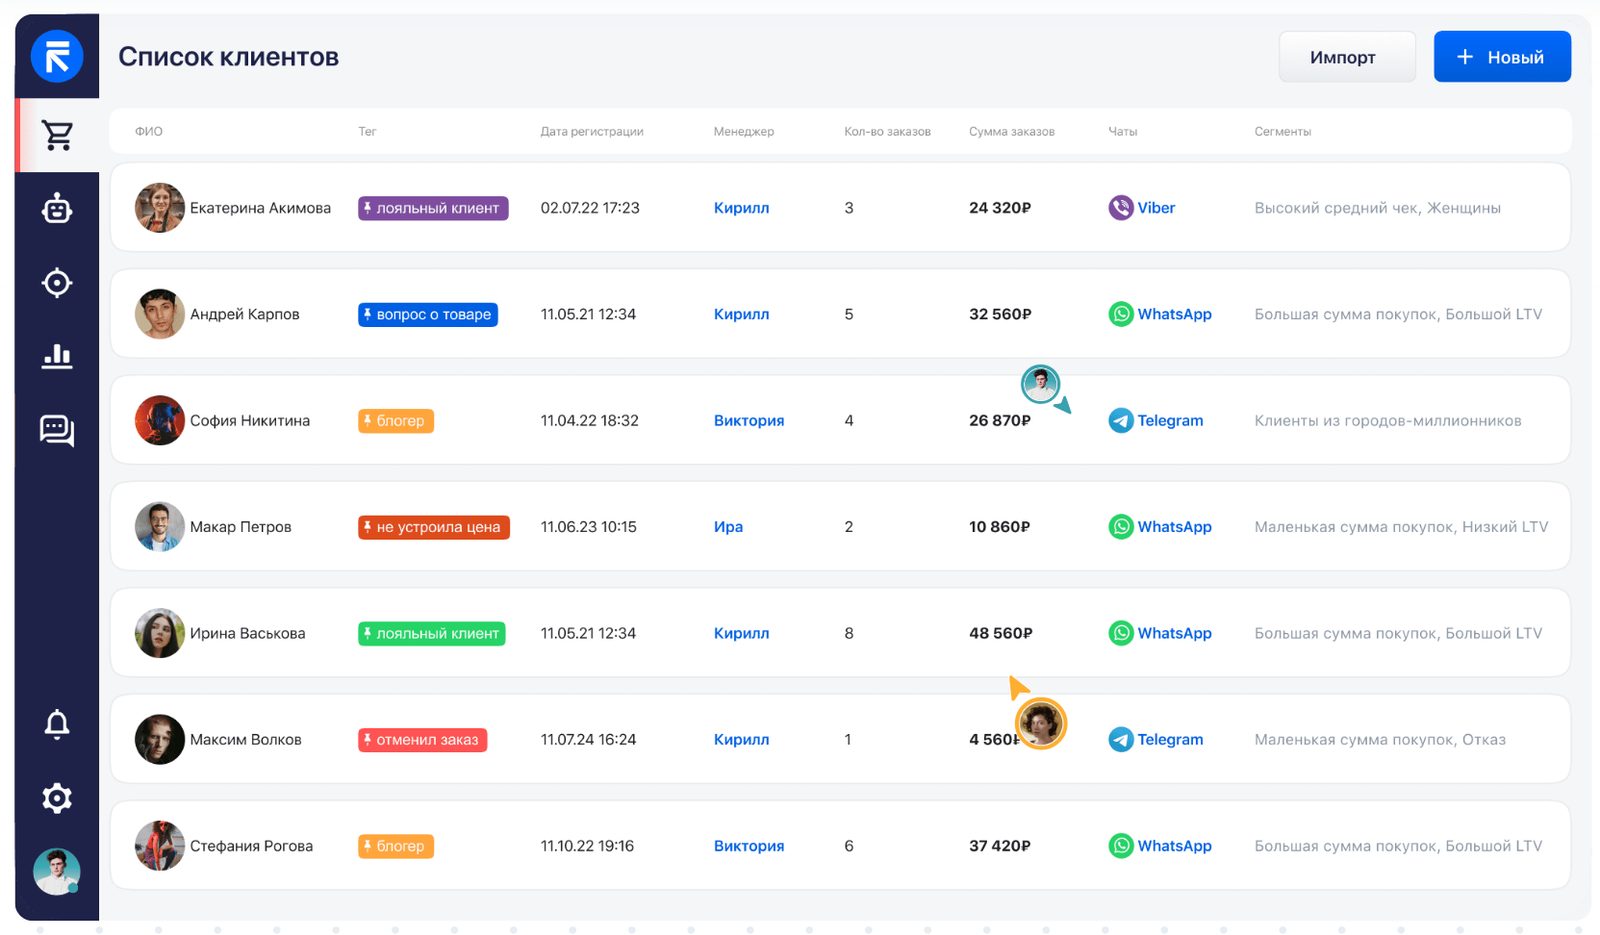Open notifications bell icon
The height and width of the screenshot is (935, 1600).
(57, 724)
